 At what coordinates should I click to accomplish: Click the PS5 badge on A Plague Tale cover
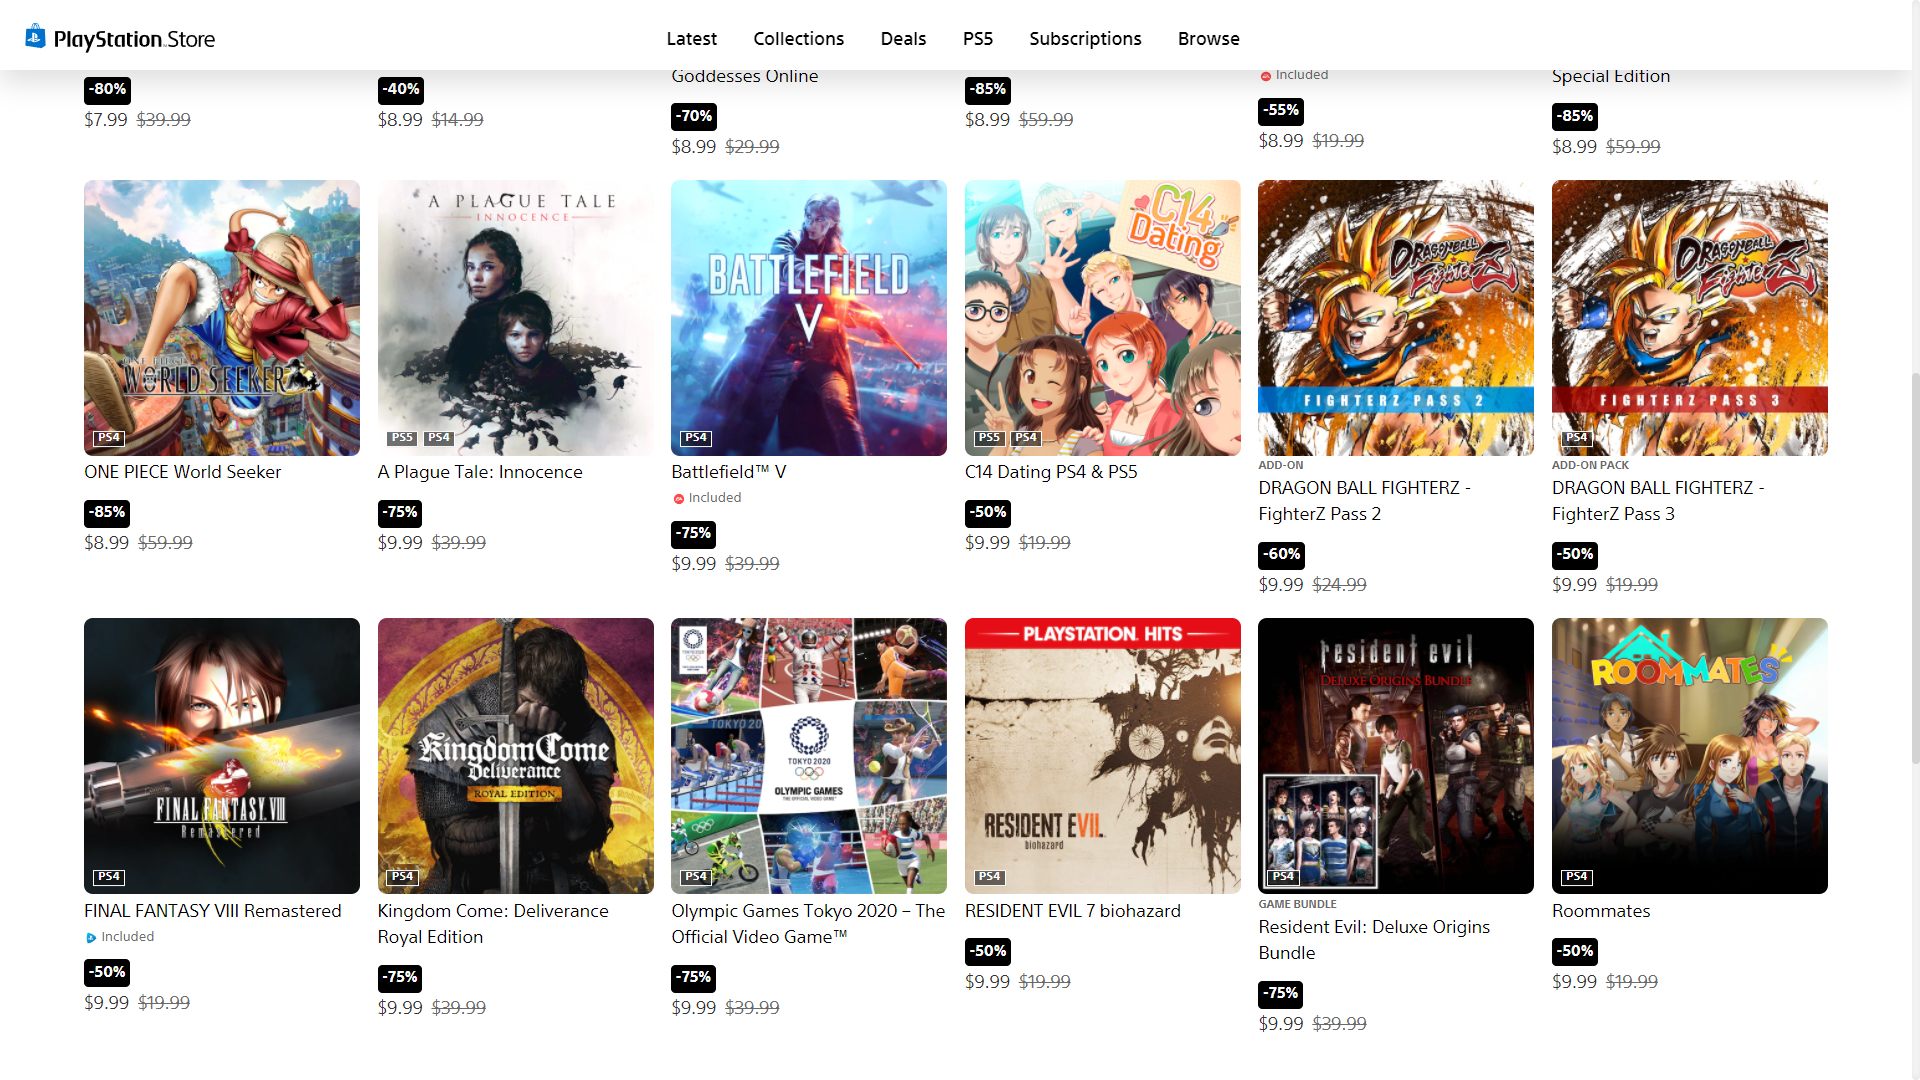402,438
